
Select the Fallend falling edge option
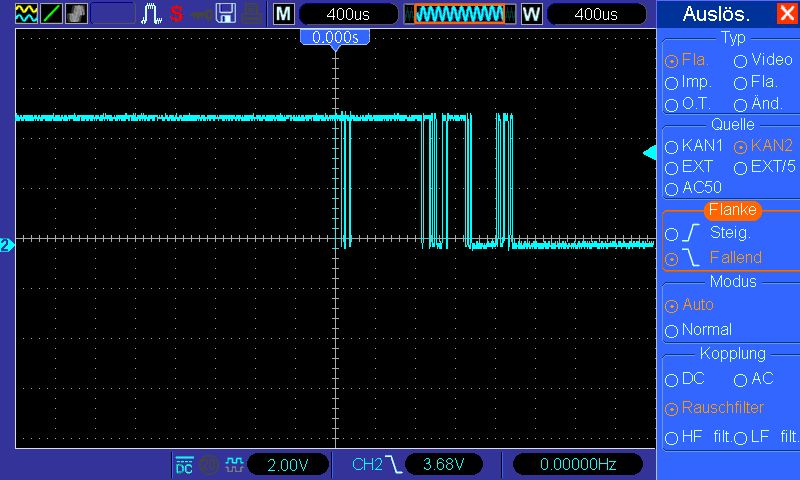[x=713, y=258]
